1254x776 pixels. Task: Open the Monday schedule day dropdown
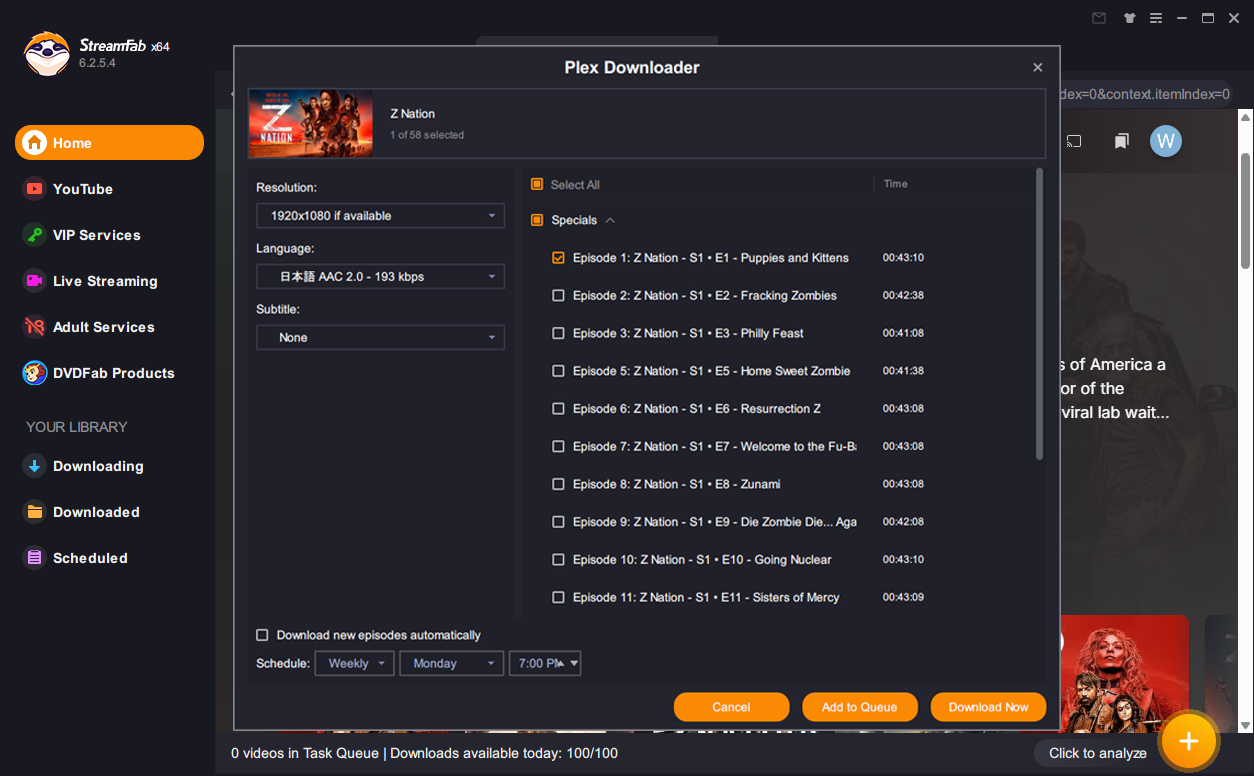(x=452, y=663)
